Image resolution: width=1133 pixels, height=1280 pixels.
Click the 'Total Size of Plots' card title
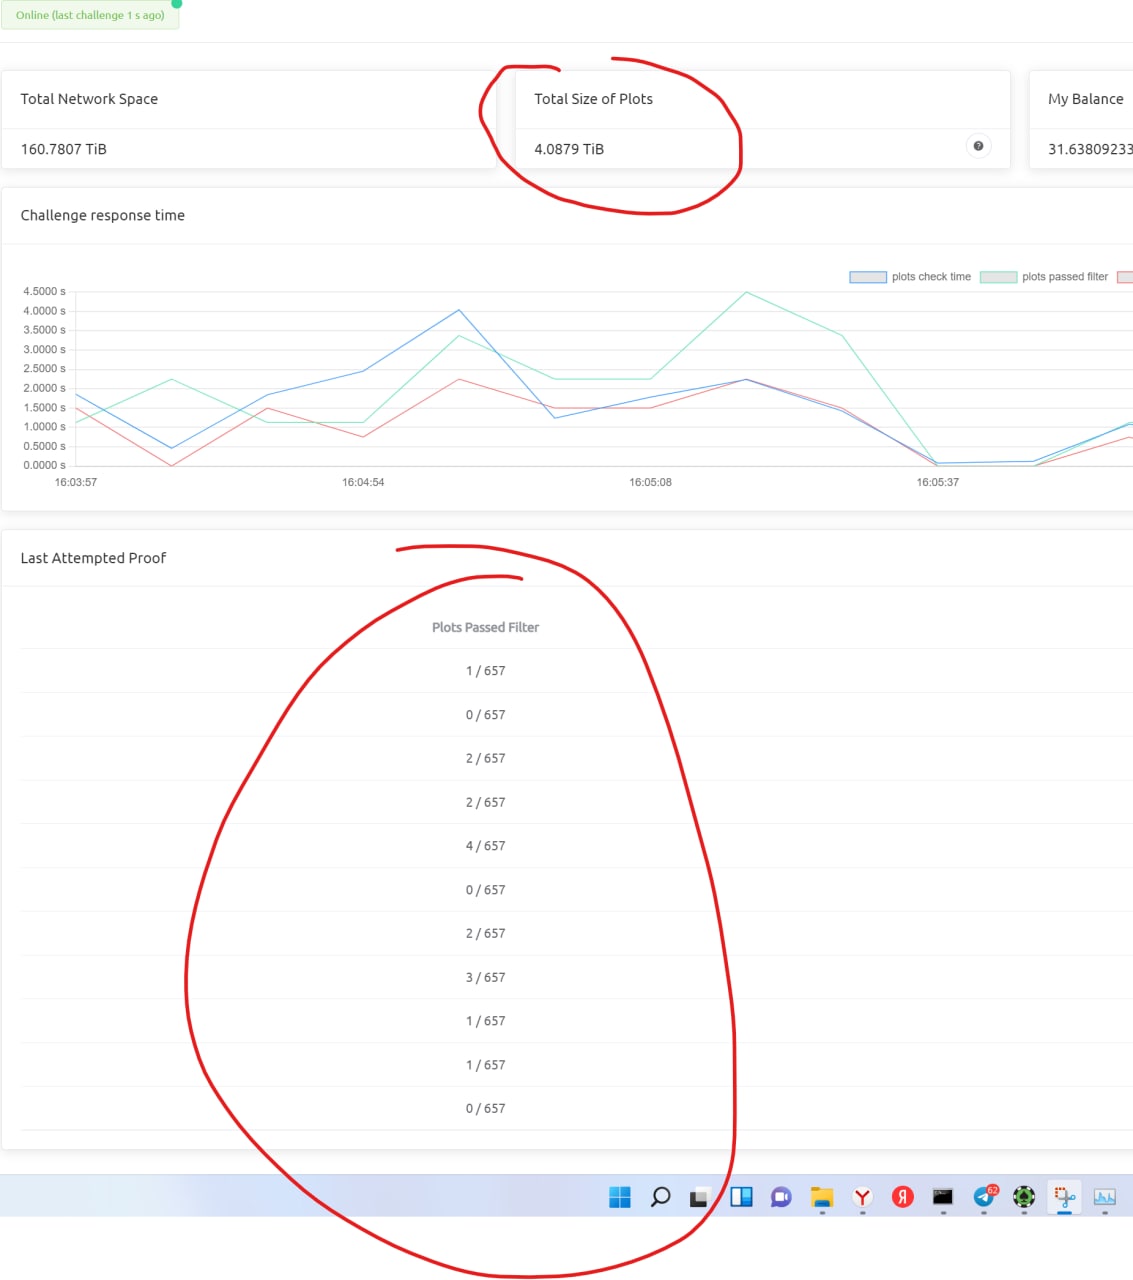tap(593, 99)
